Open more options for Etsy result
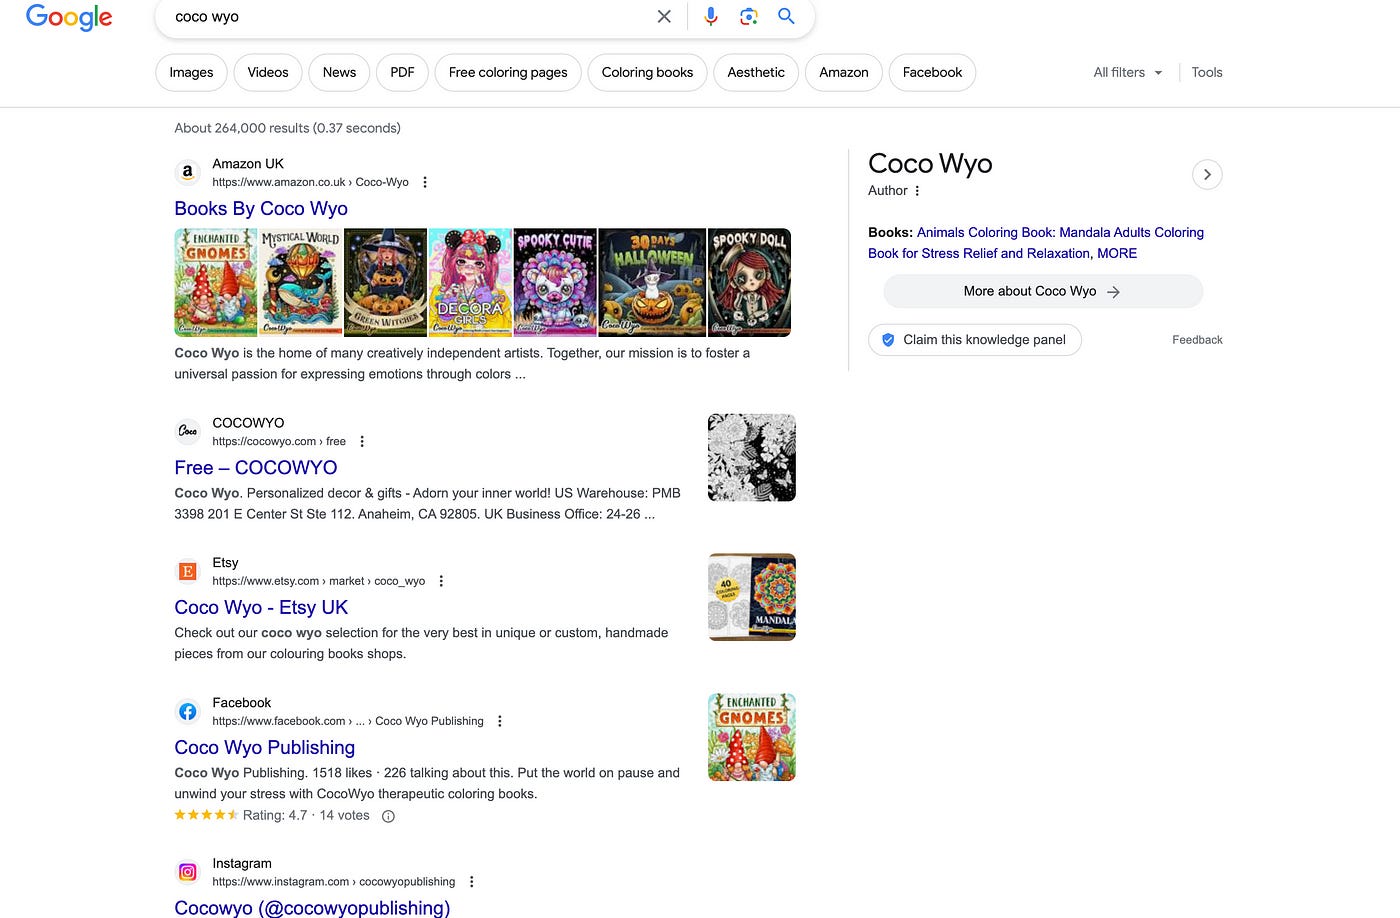The image size is (1400, 918). pyautogui.click(x=441, y=581)
